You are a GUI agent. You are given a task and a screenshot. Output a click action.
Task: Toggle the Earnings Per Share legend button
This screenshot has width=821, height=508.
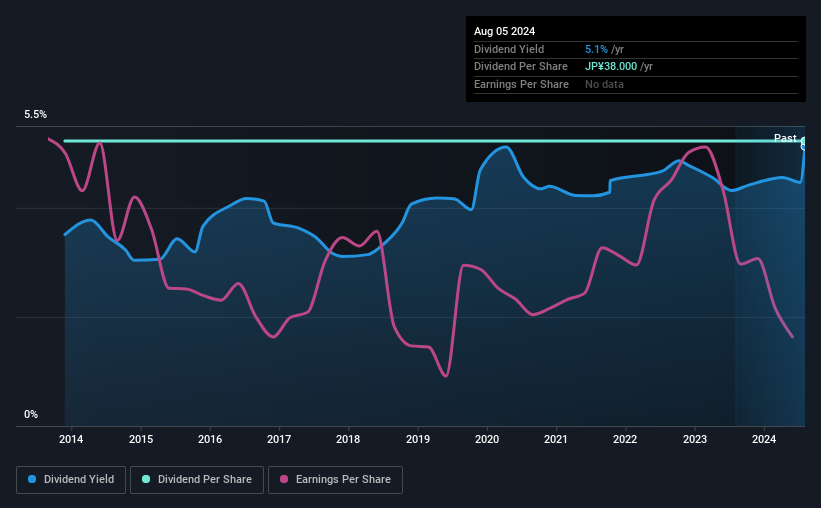[x=336, y=480]
